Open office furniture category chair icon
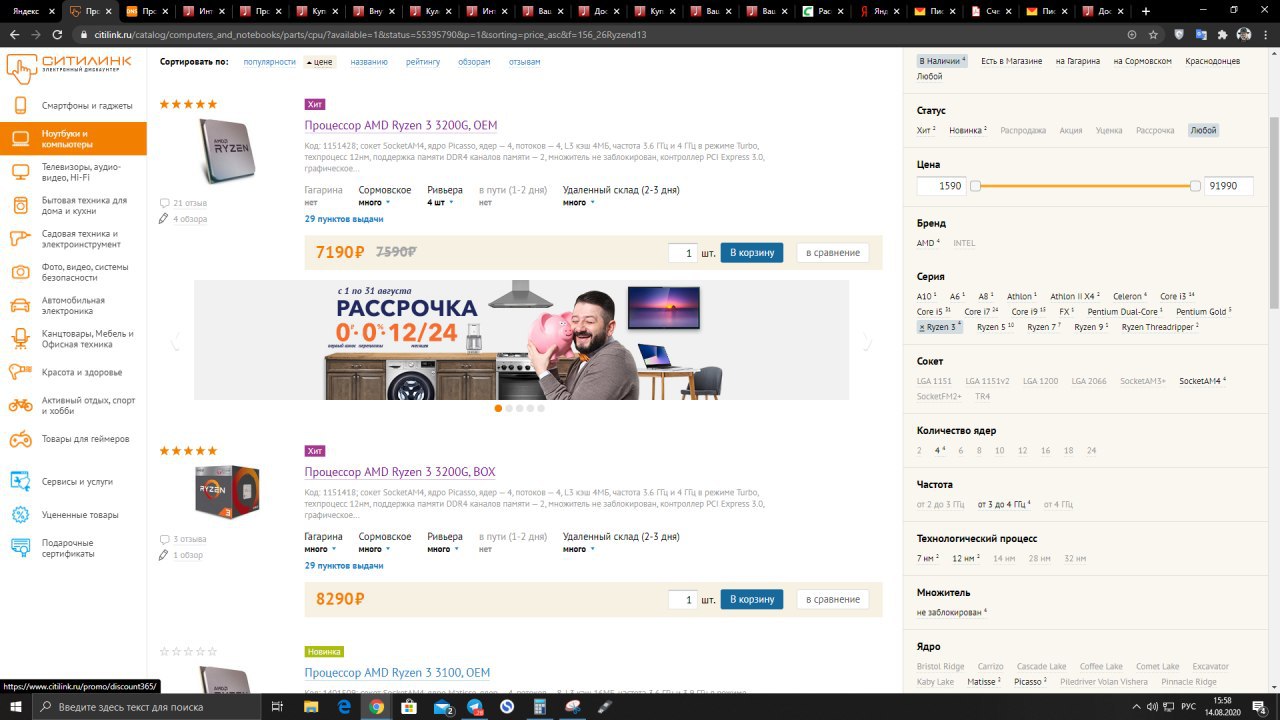 pyautogui.click(x=20, y=339)
